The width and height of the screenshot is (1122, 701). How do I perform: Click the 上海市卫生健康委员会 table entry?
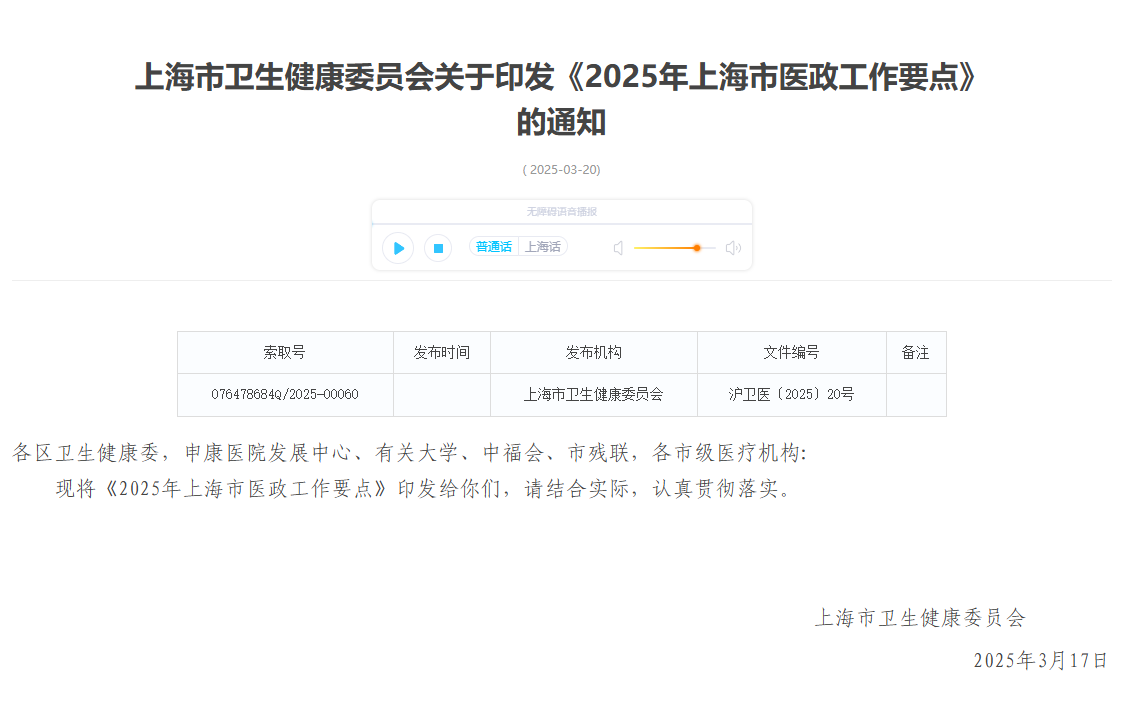595,394
